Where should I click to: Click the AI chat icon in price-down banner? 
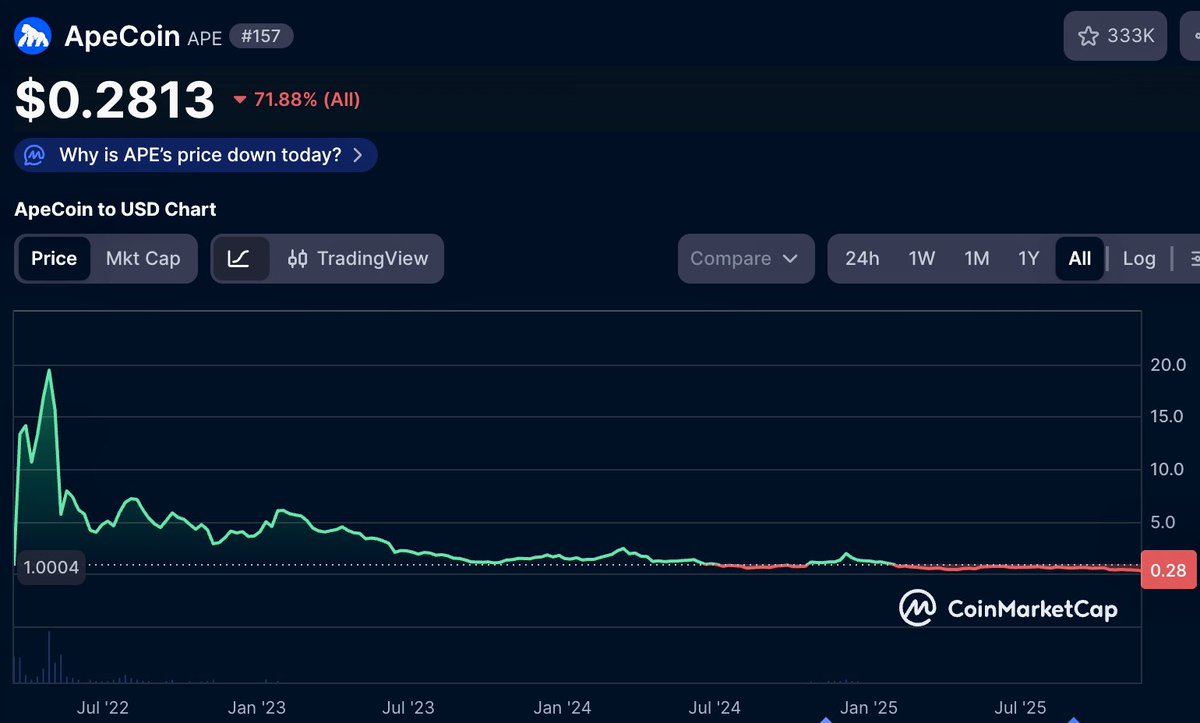click(x=35, y=155)
